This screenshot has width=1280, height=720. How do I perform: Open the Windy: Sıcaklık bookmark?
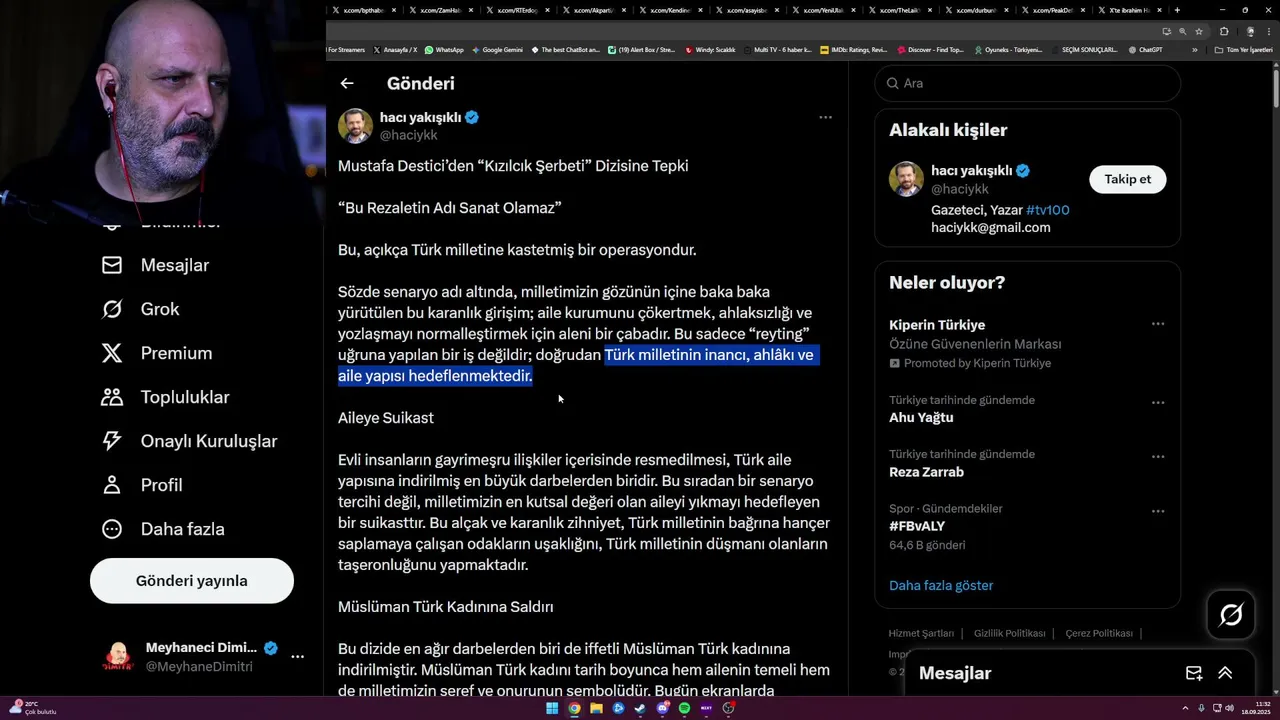710,49
